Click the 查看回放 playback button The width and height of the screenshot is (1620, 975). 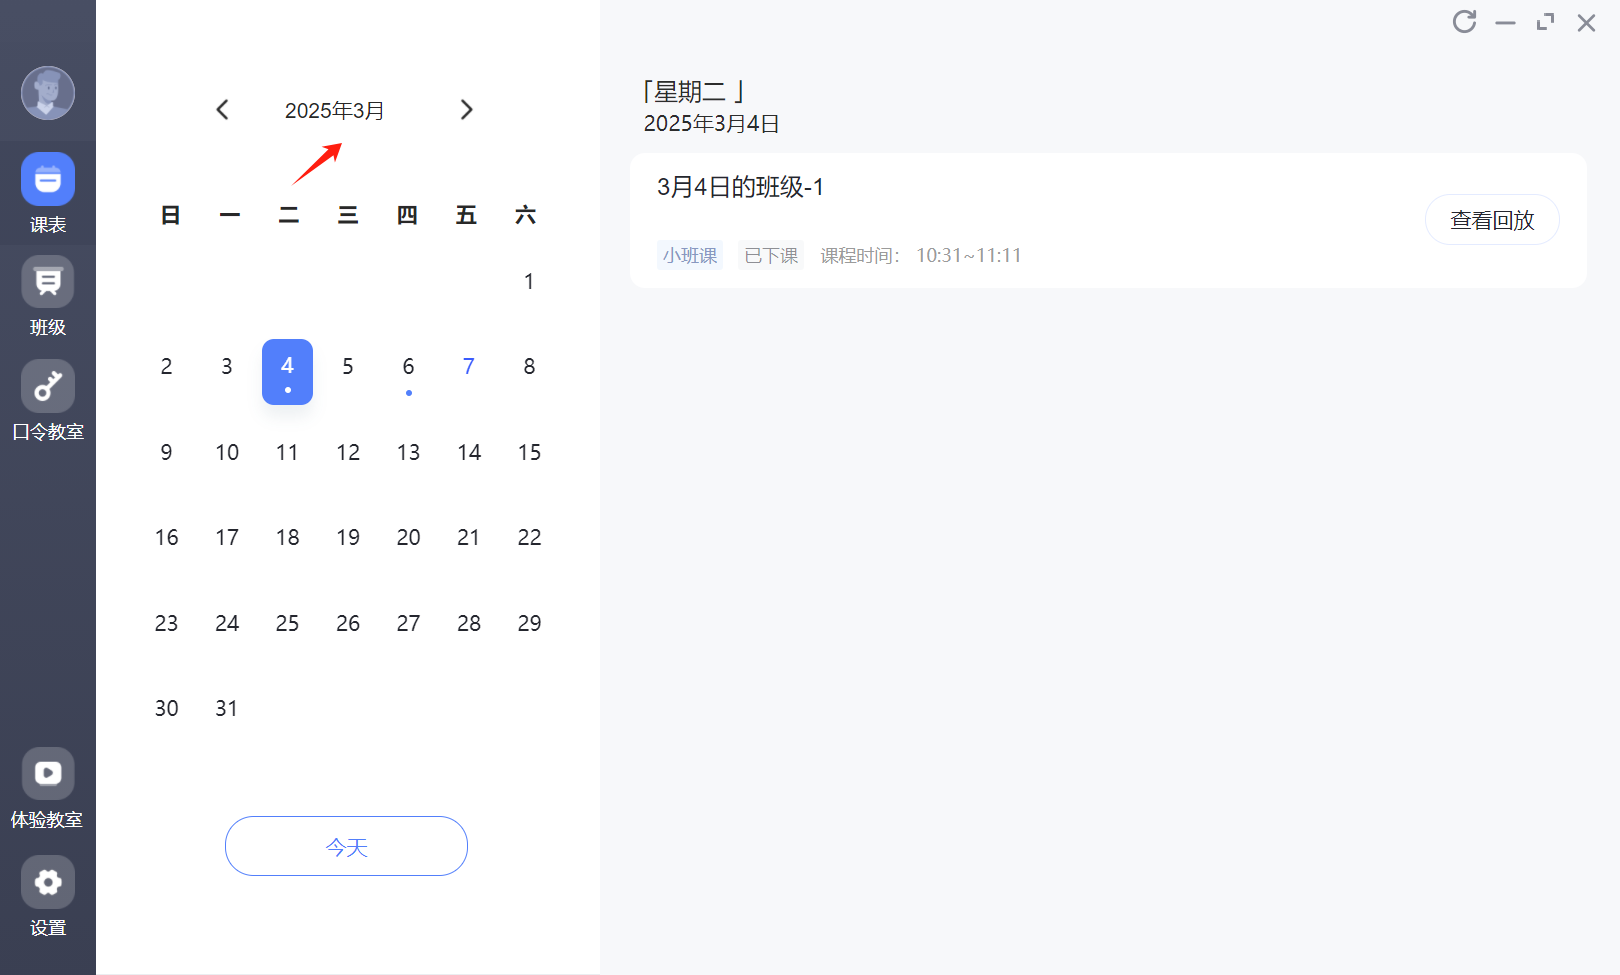pos(1491,220)
